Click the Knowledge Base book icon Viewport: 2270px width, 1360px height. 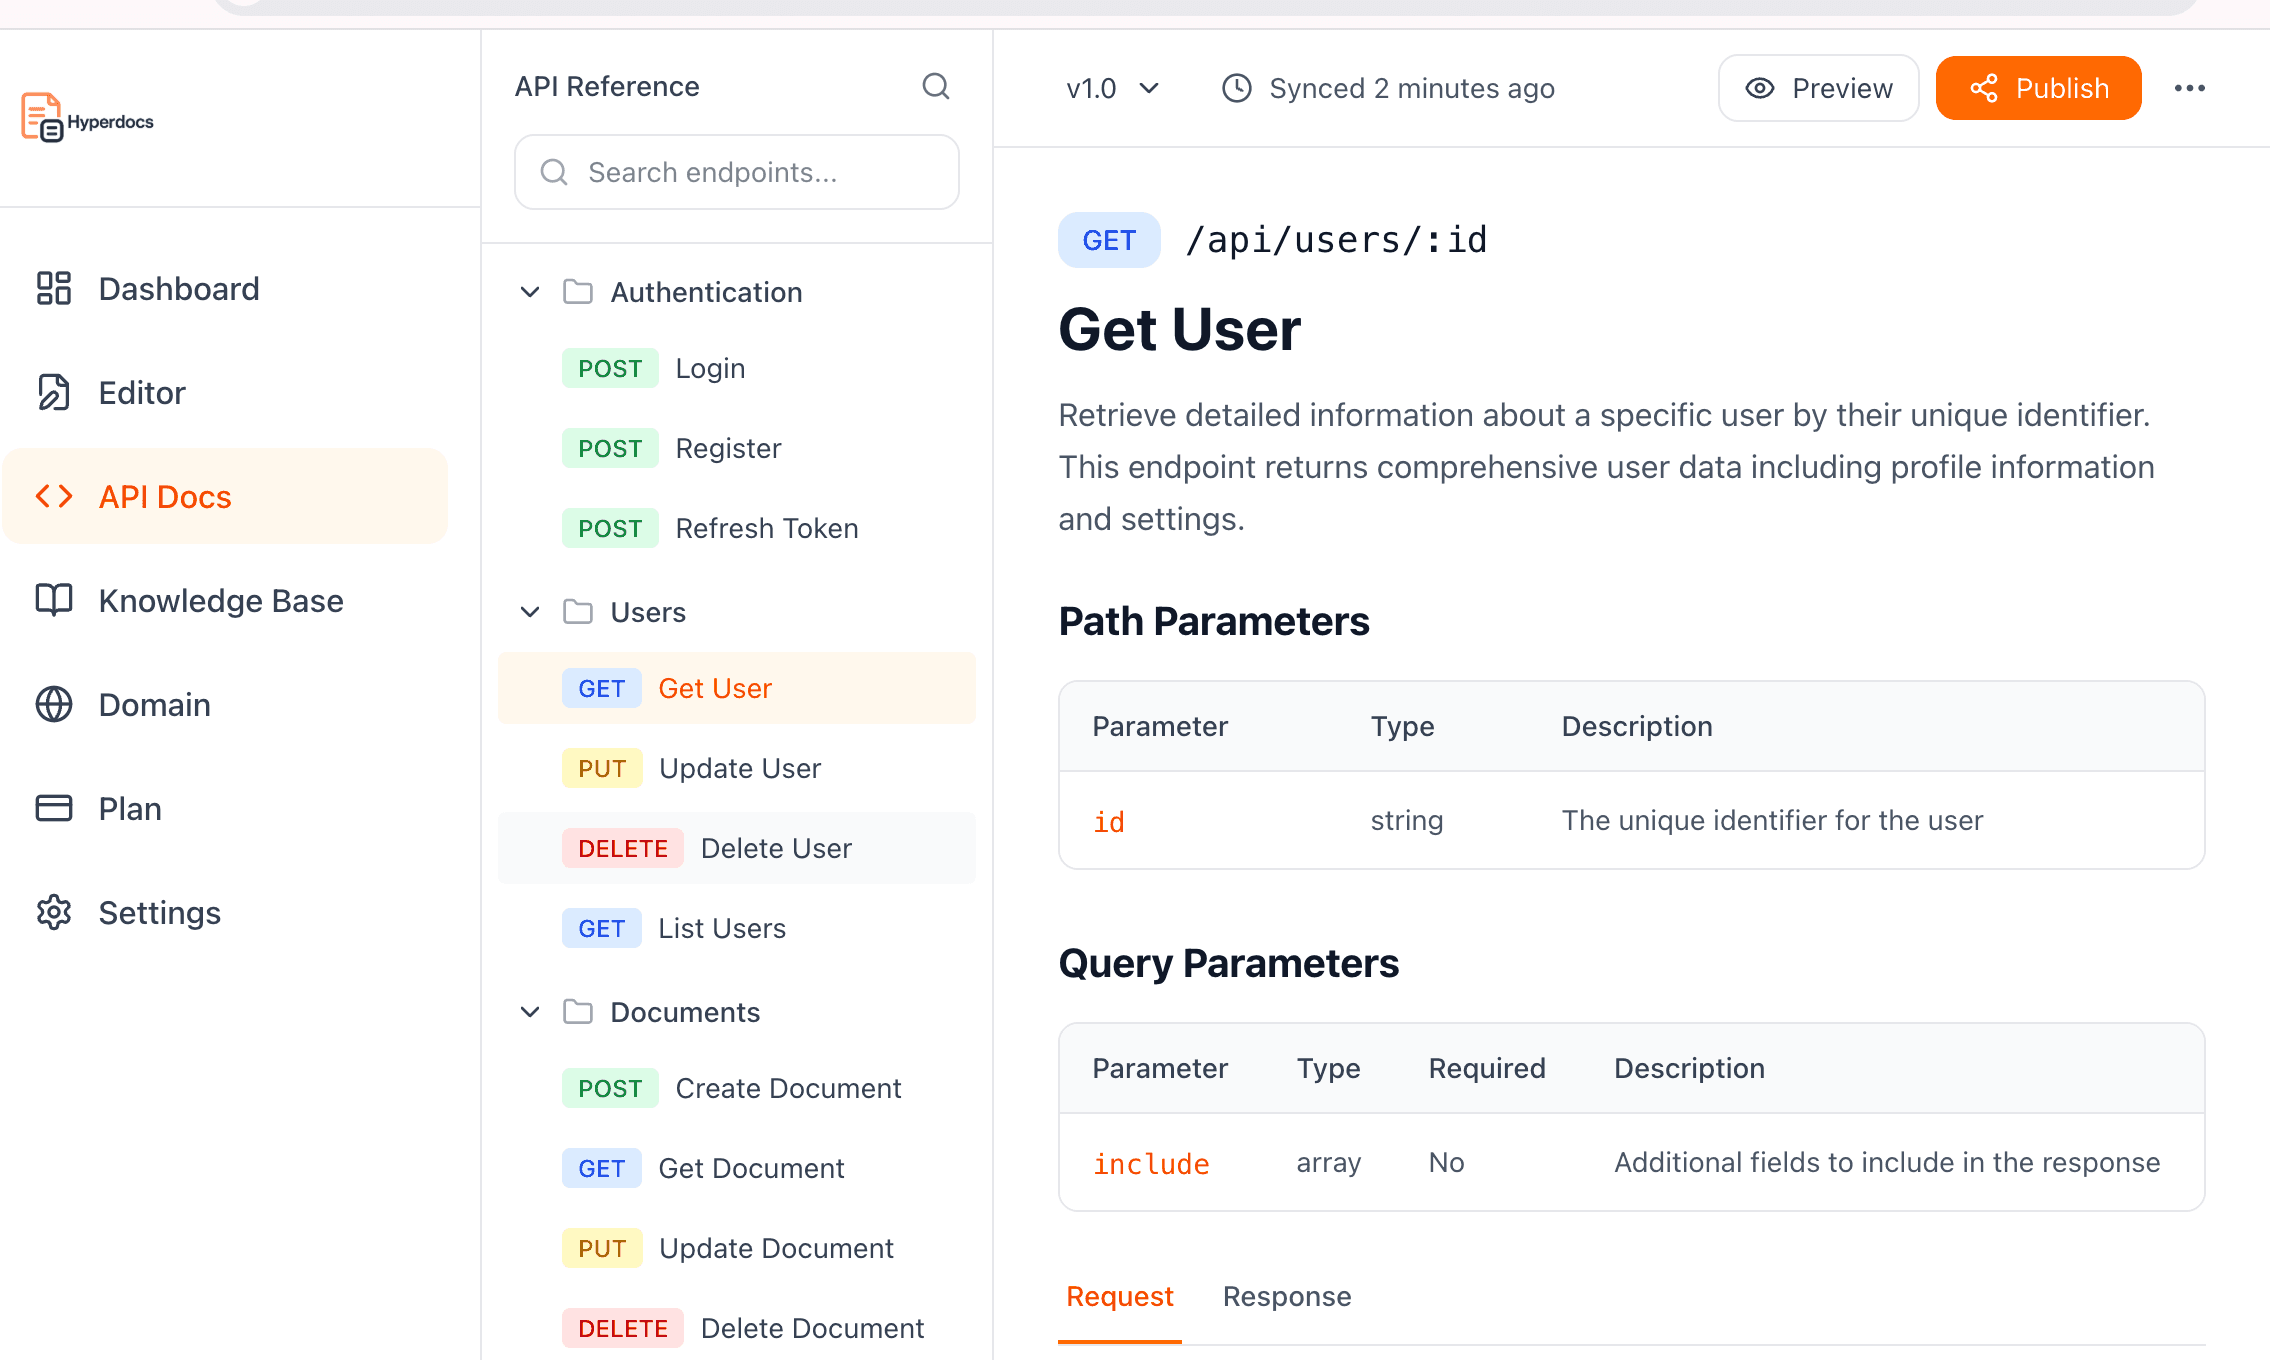point(54,600)
